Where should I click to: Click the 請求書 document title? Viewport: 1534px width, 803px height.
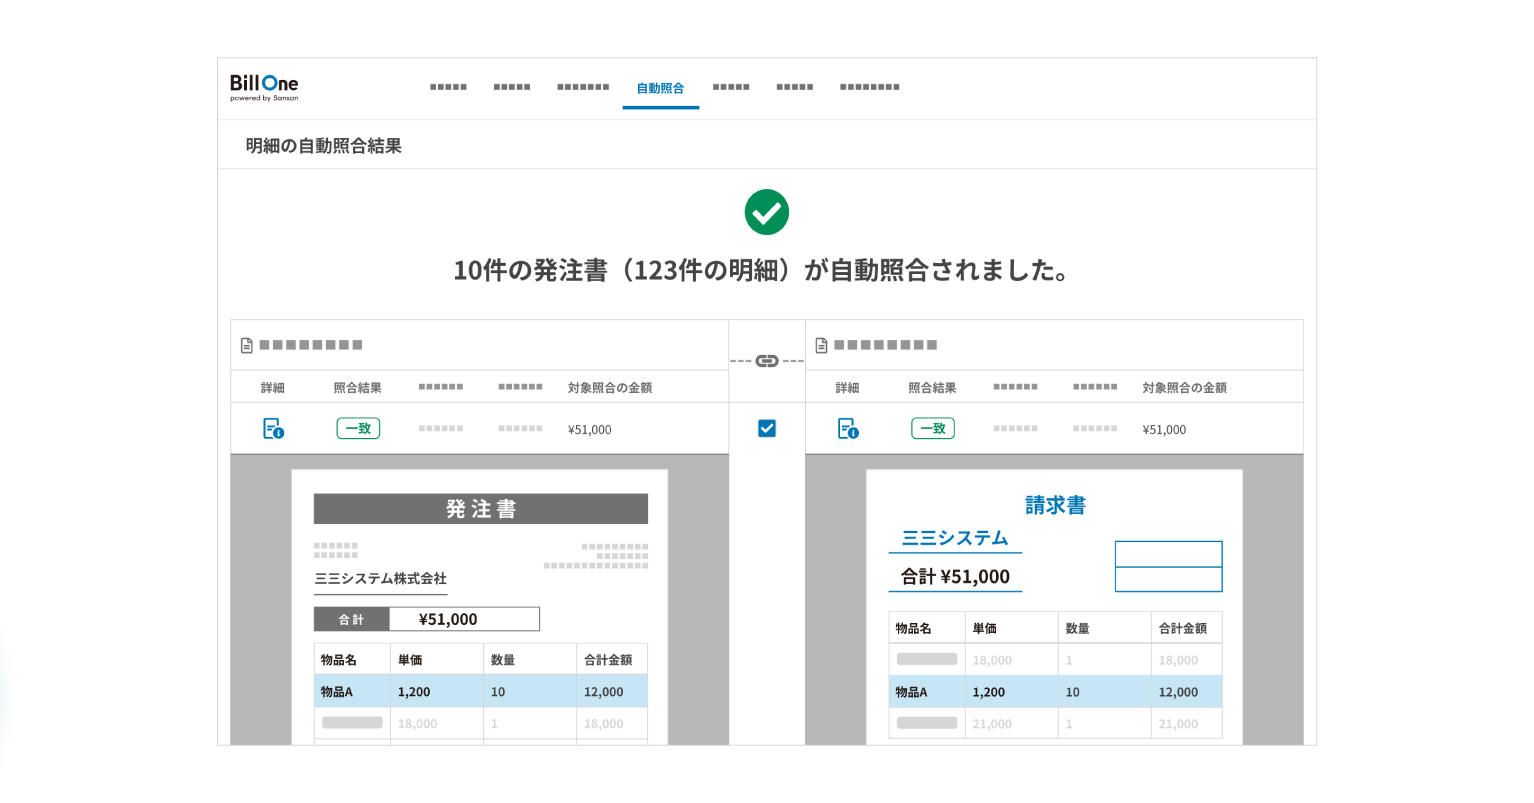pos(1055,506)
